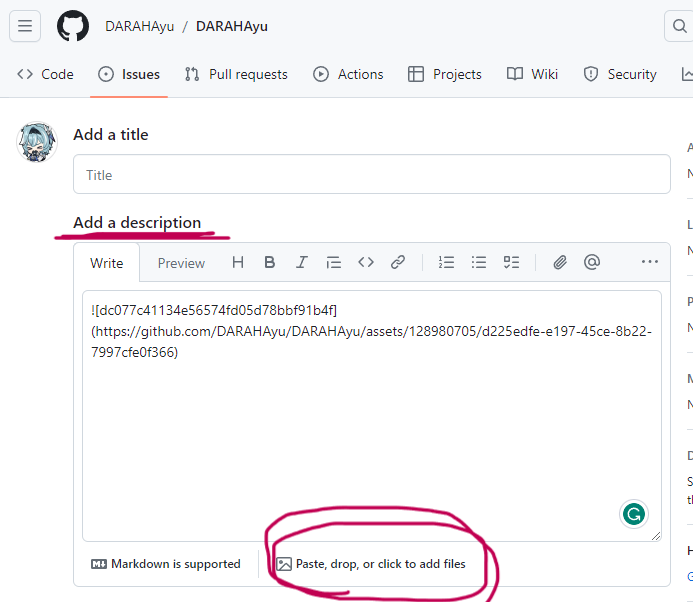Go to GitHub home via Octocat logo
This screenshot has width=693, height=602.
pyautogui.click(x=73, y=26)
